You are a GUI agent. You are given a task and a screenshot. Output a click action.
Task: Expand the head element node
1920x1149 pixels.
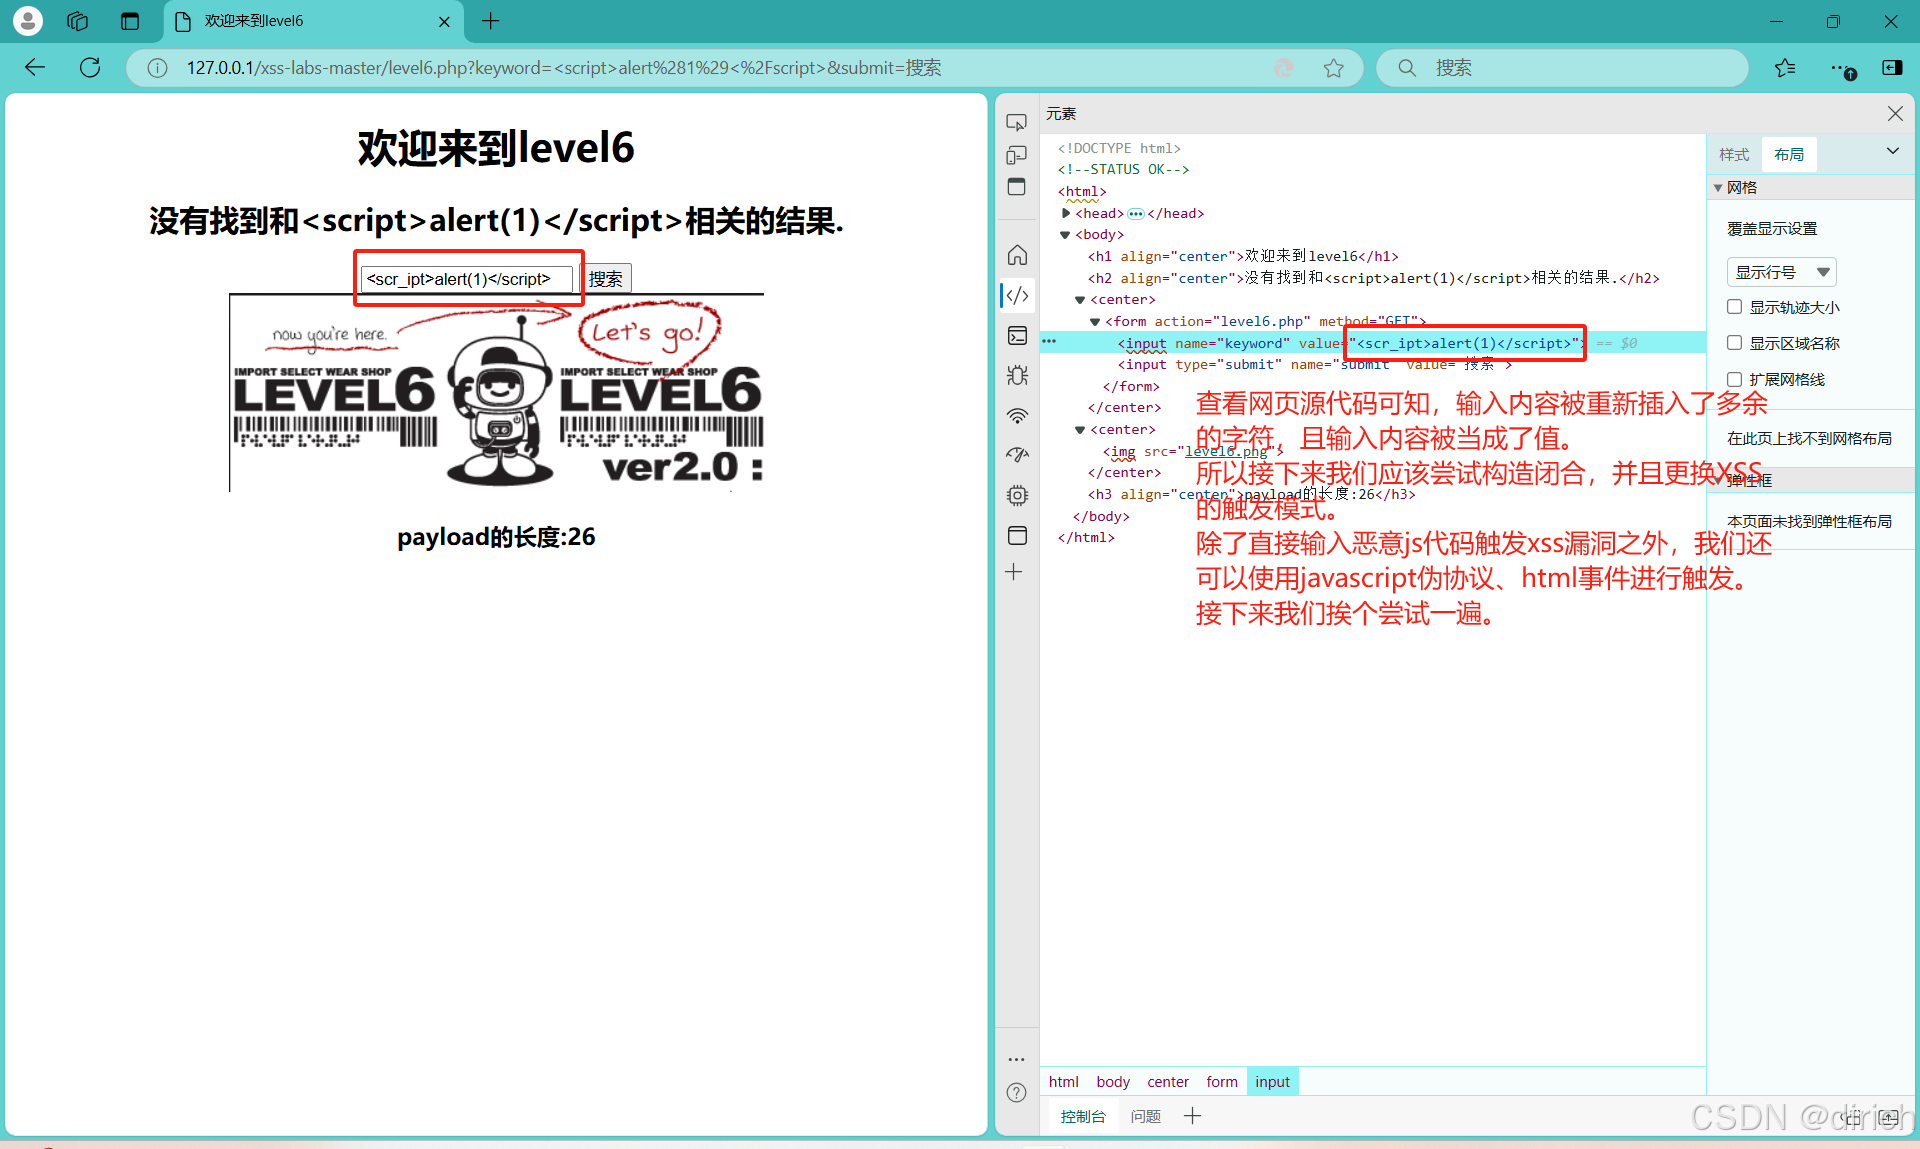pos(1066,213)
